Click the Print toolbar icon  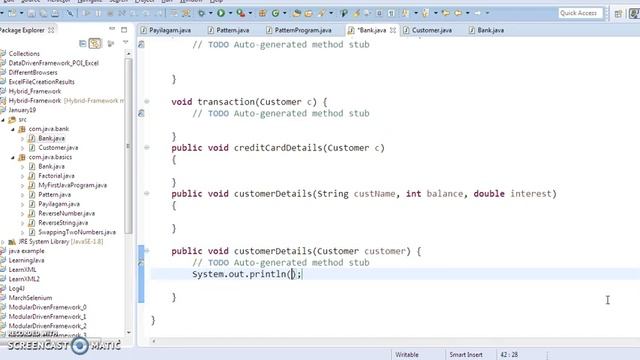[x=55, y=13]
